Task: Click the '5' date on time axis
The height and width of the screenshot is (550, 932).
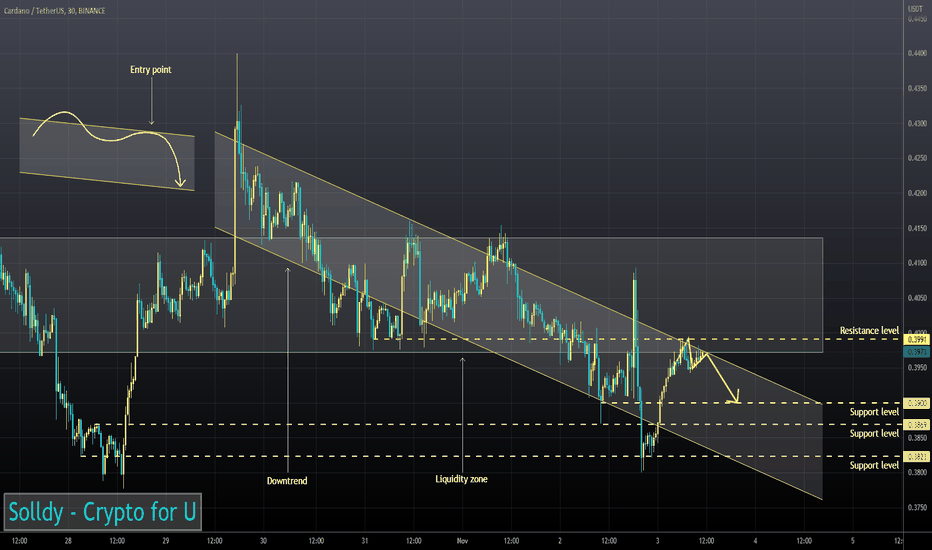Action: [852, 540]
